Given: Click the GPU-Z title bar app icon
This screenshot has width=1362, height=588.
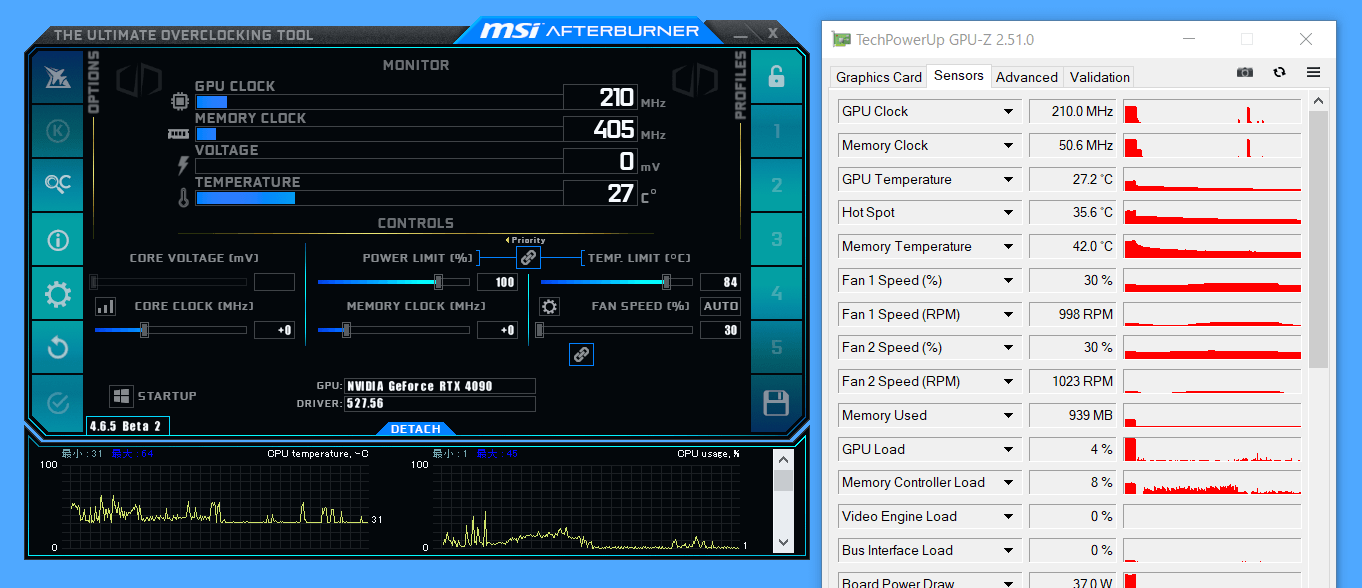Looking at the screenshot, I should [842, 40].
